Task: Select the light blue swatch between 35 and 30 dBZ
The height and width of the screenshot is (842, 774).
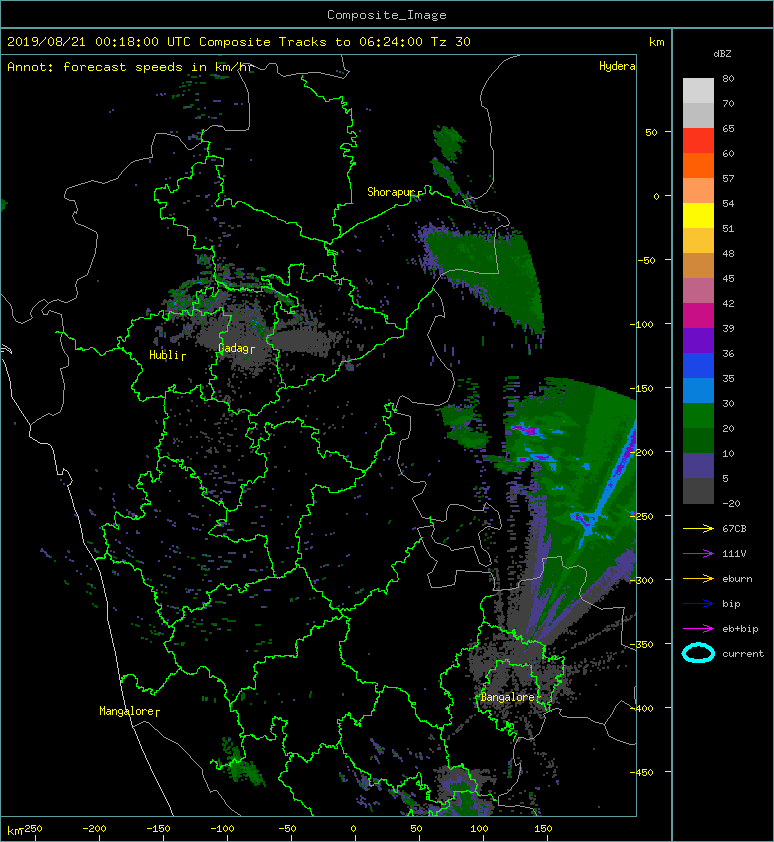Action: pyautogui.click(x=698, y=391)
